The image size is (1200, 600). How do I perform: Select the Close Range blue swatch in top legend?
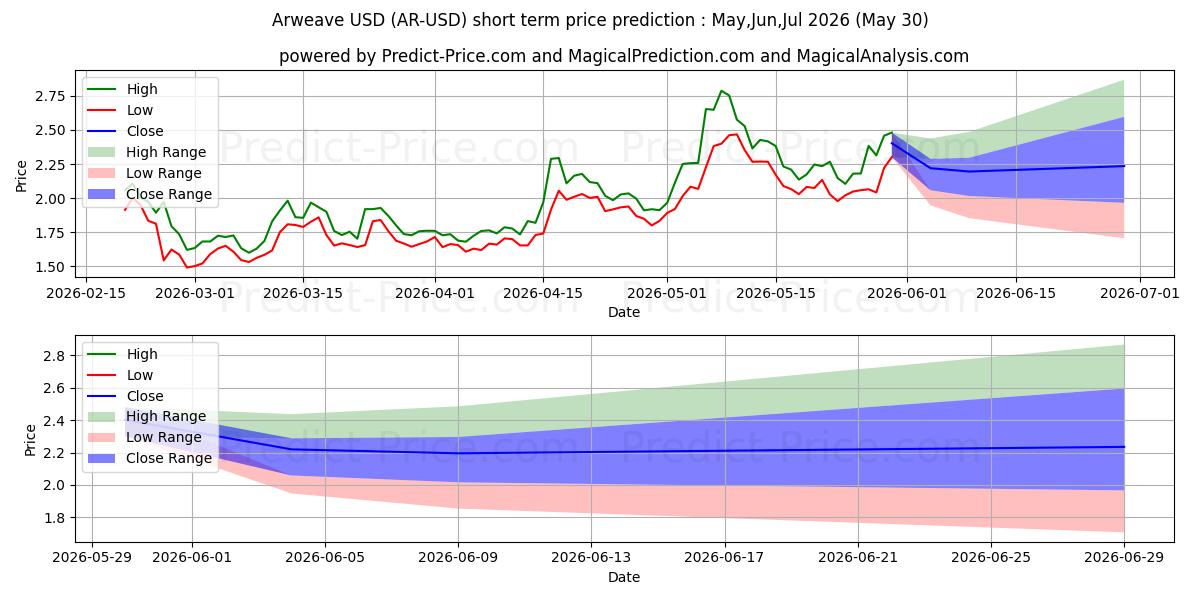104,194
